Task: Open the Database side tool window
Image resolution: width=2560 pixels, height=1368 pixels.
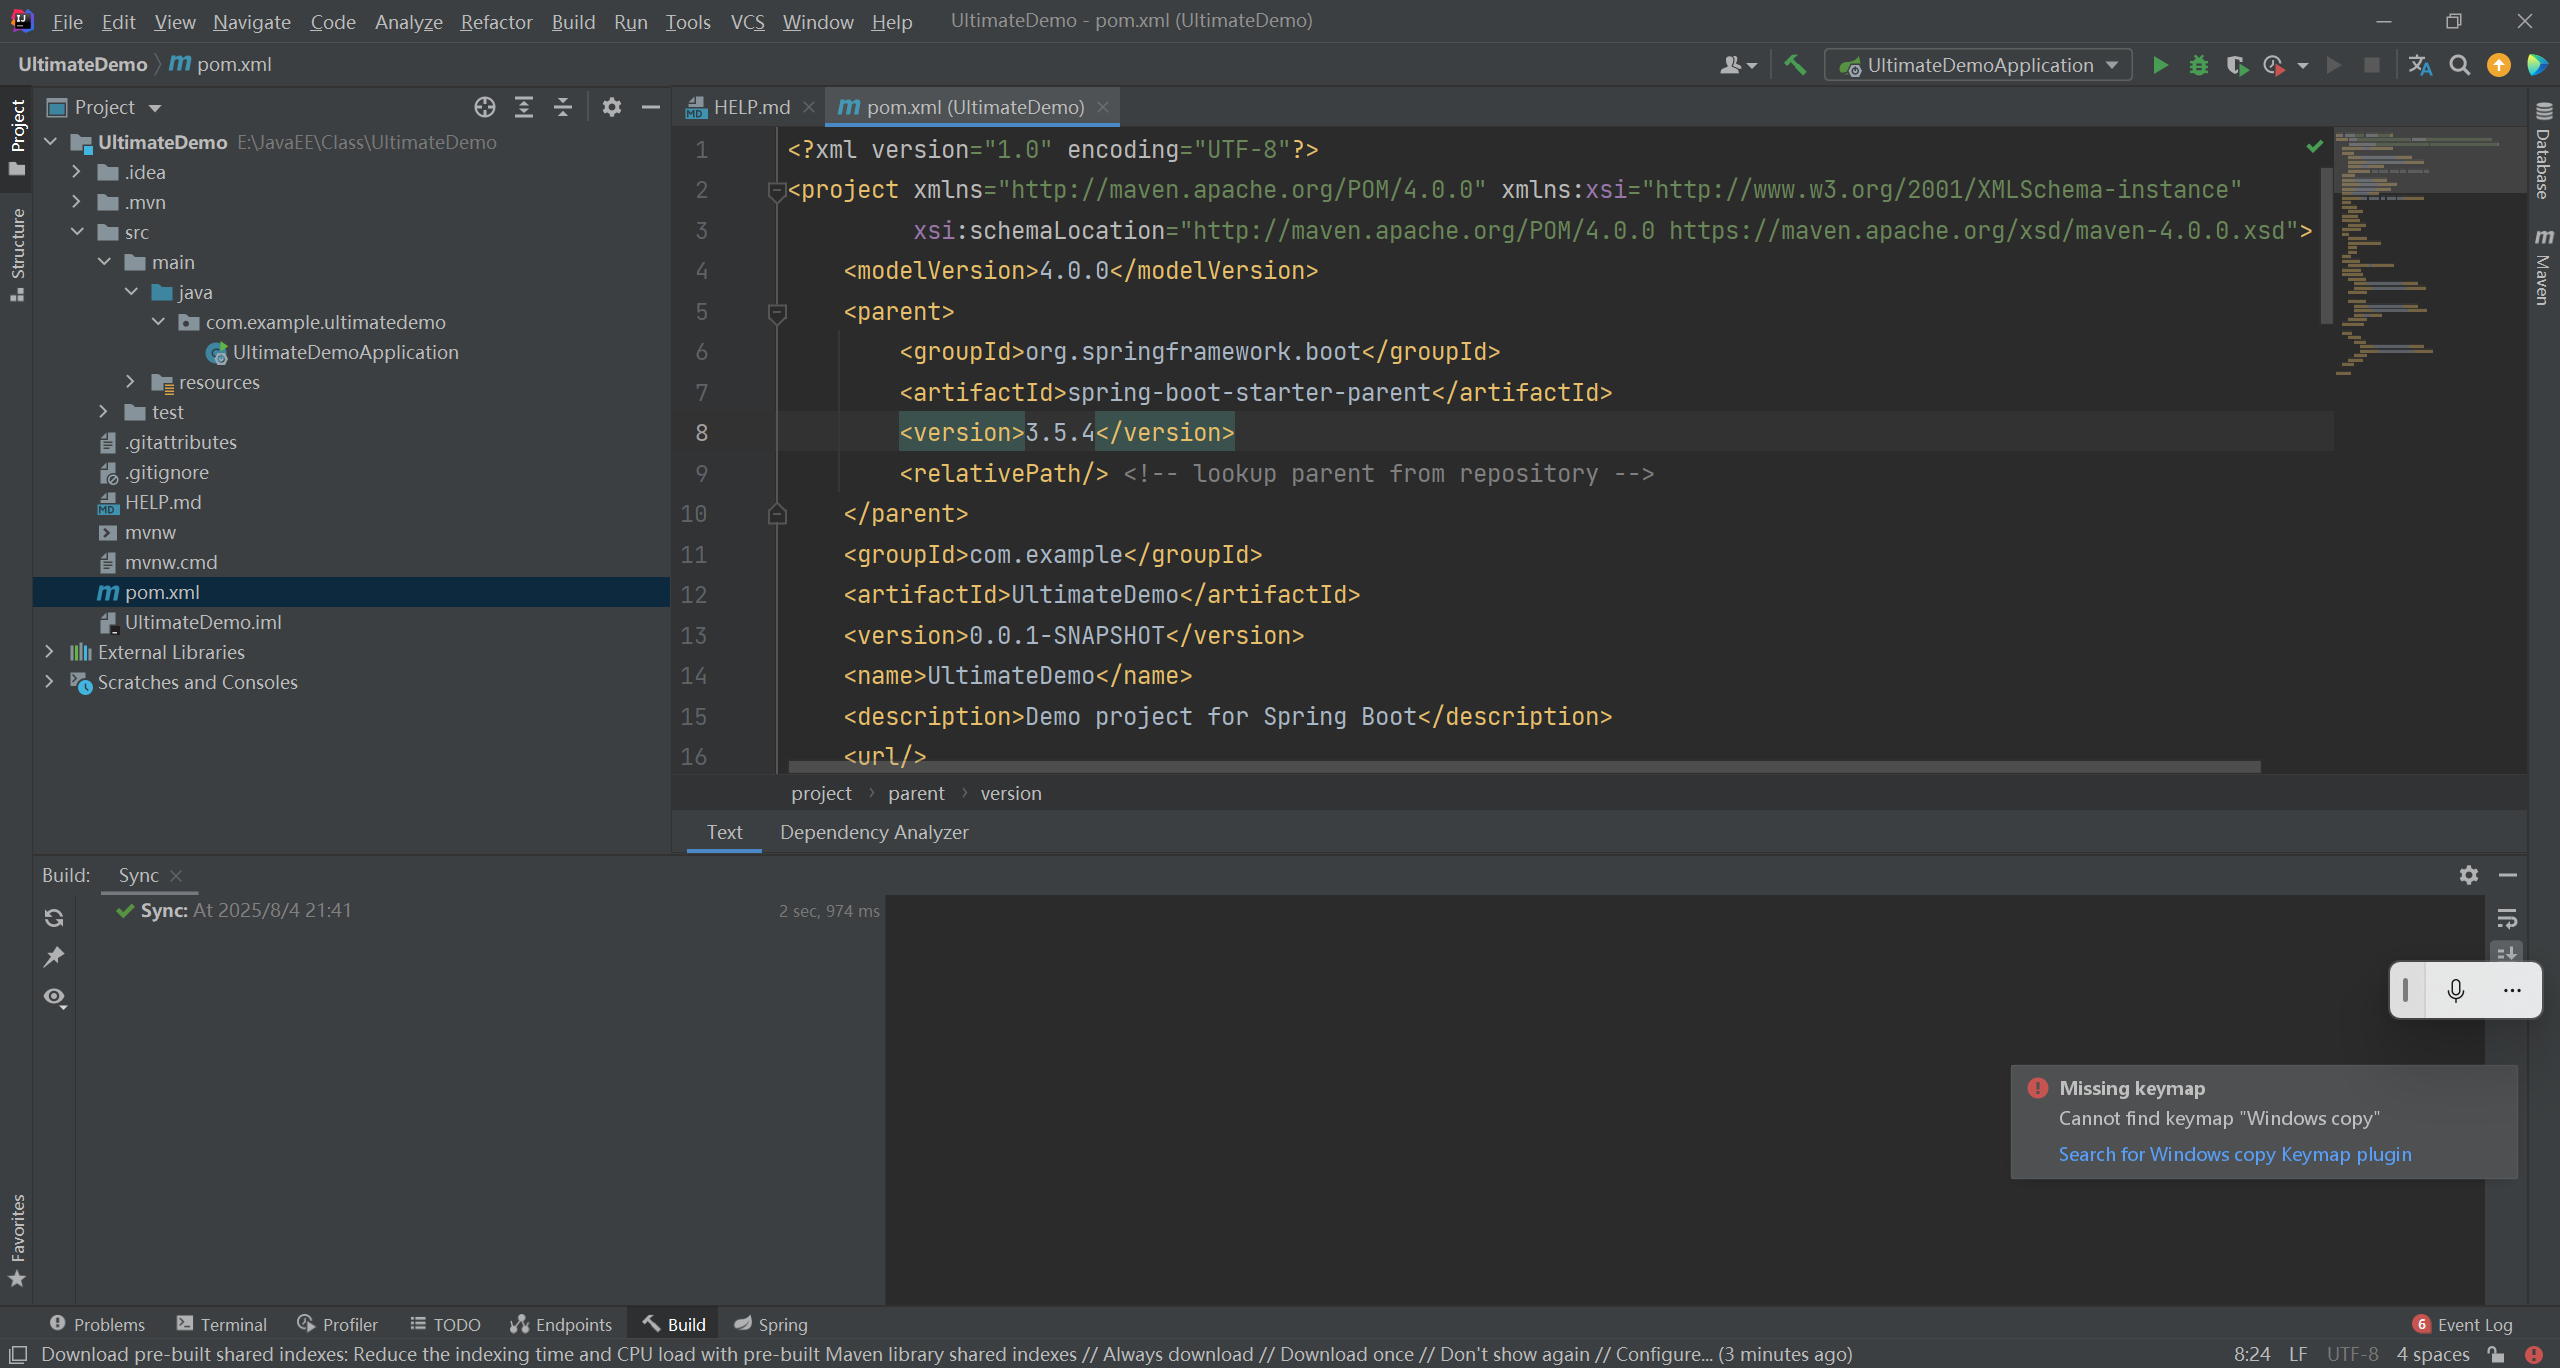Action: click(x=2544, y=150)
